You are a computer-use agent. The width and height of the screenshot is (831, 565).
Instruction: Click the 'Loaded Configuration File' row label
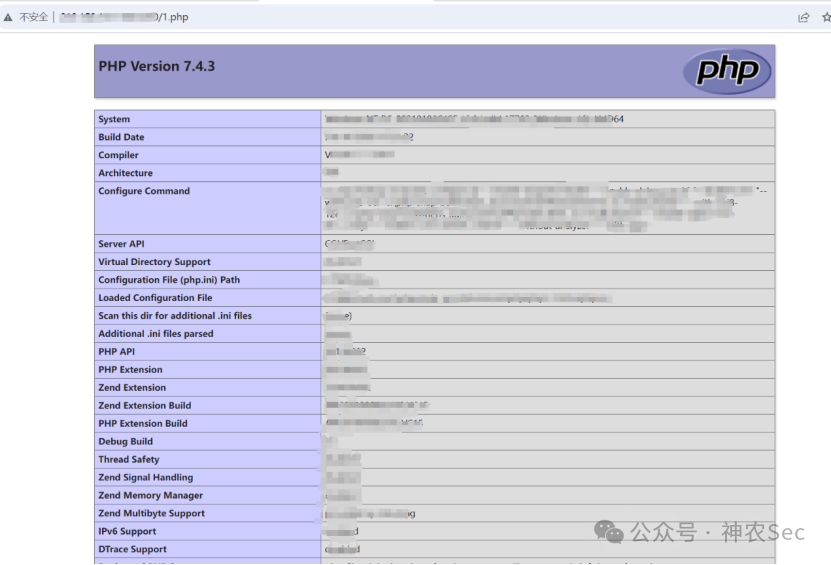(x=155, y=298)
